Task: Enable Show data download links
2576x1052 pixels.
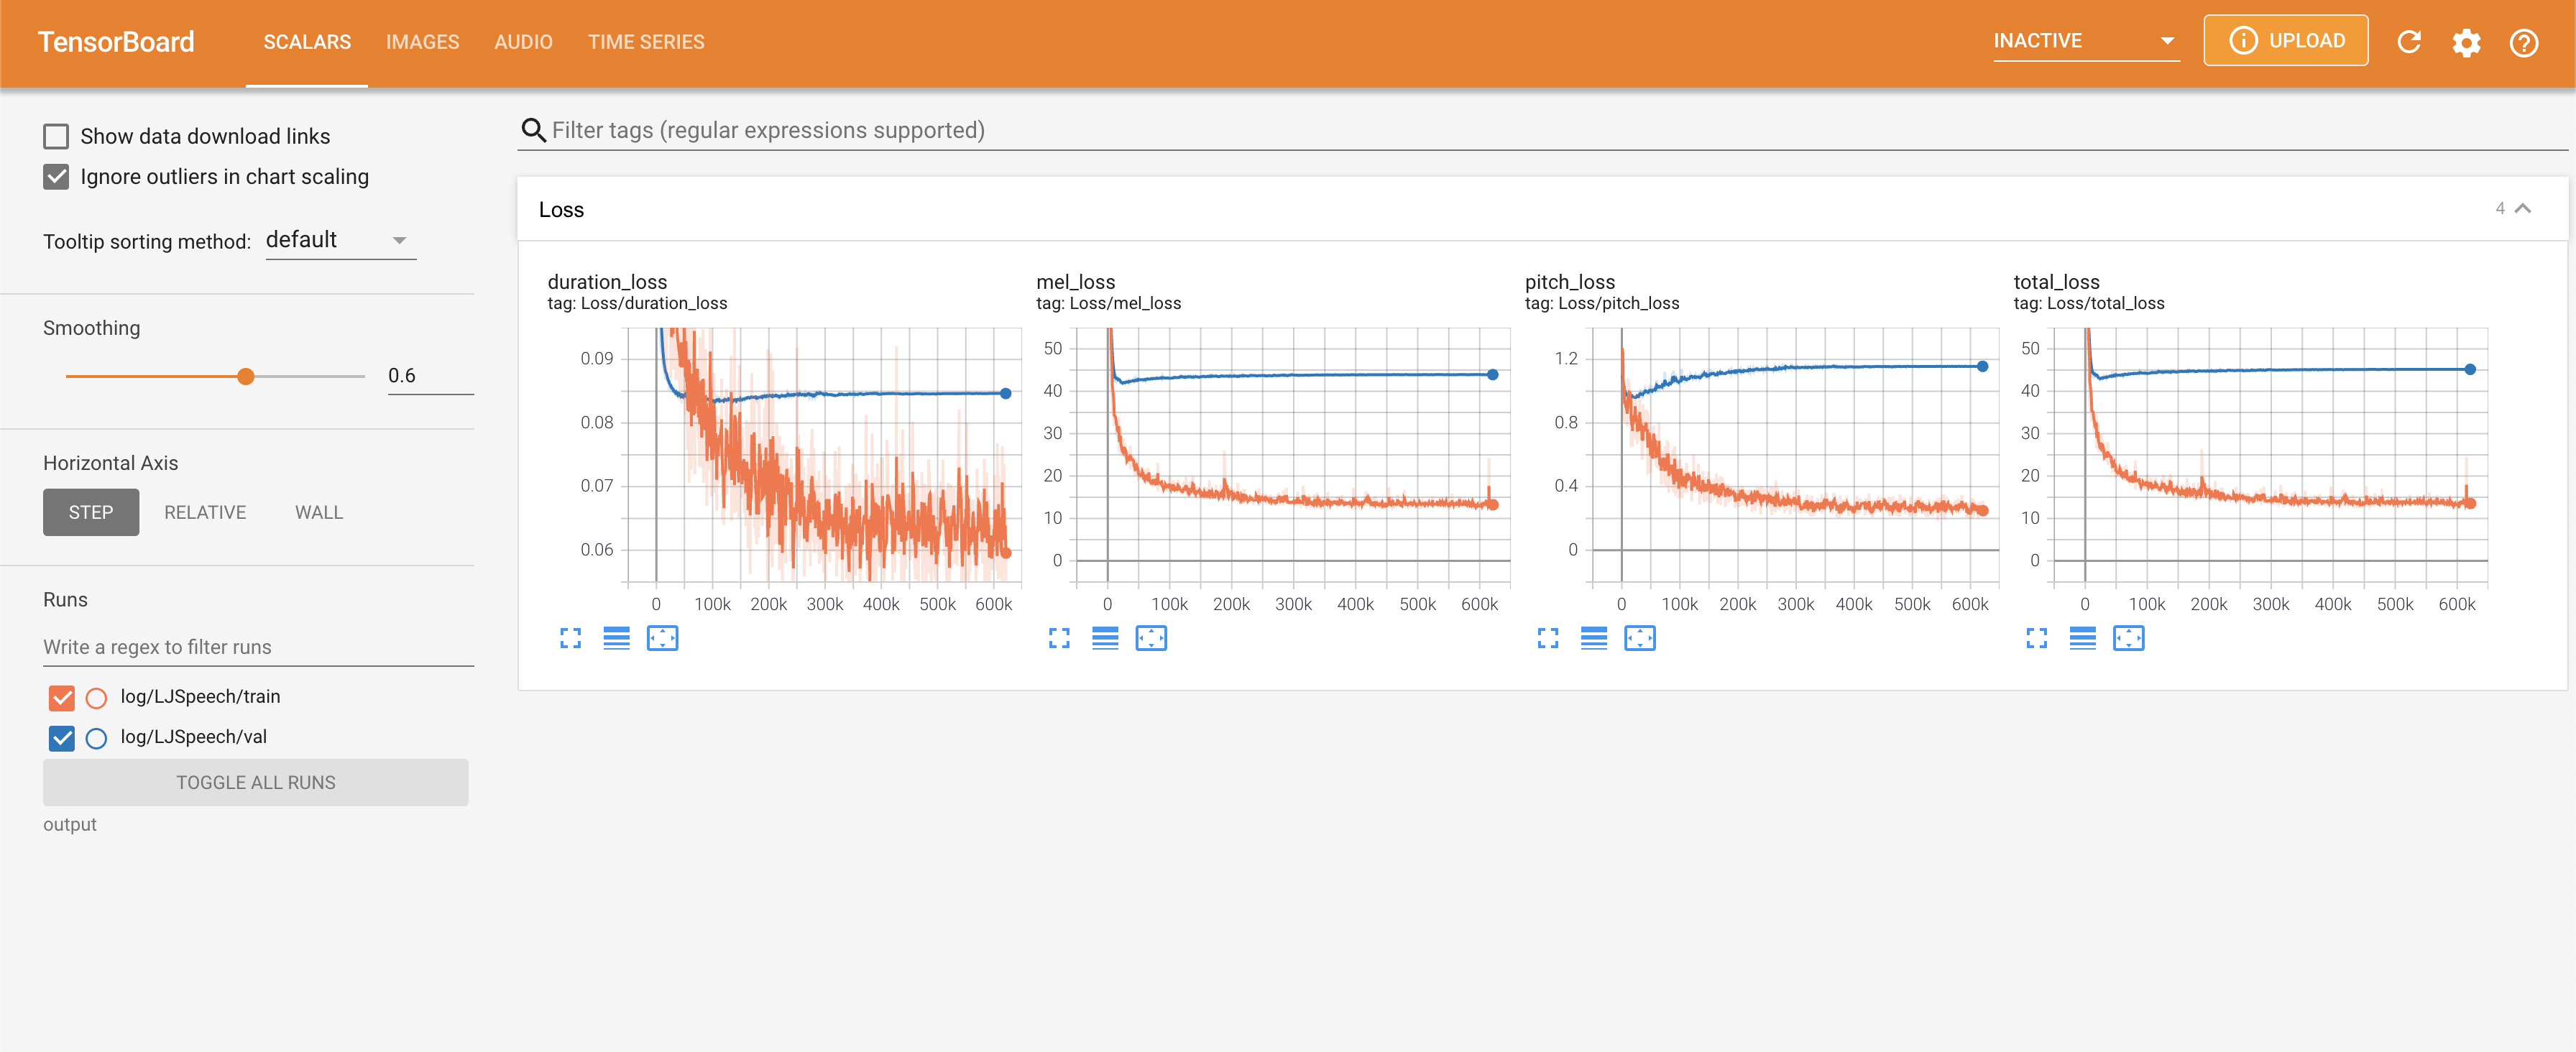Action: (56, 136)
